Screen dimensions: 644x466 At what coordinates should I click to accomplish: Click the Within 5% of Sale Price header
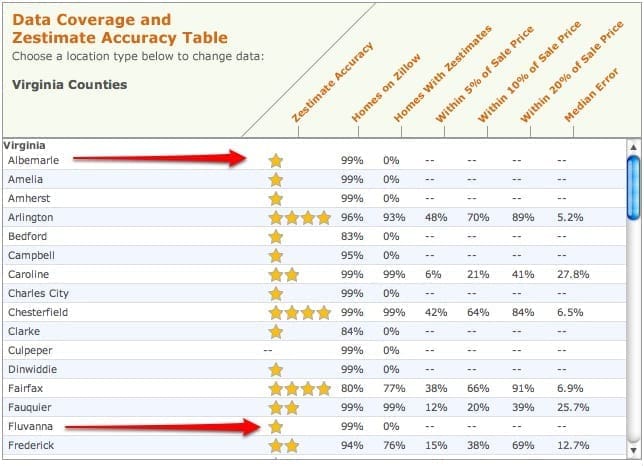(485, 74)
